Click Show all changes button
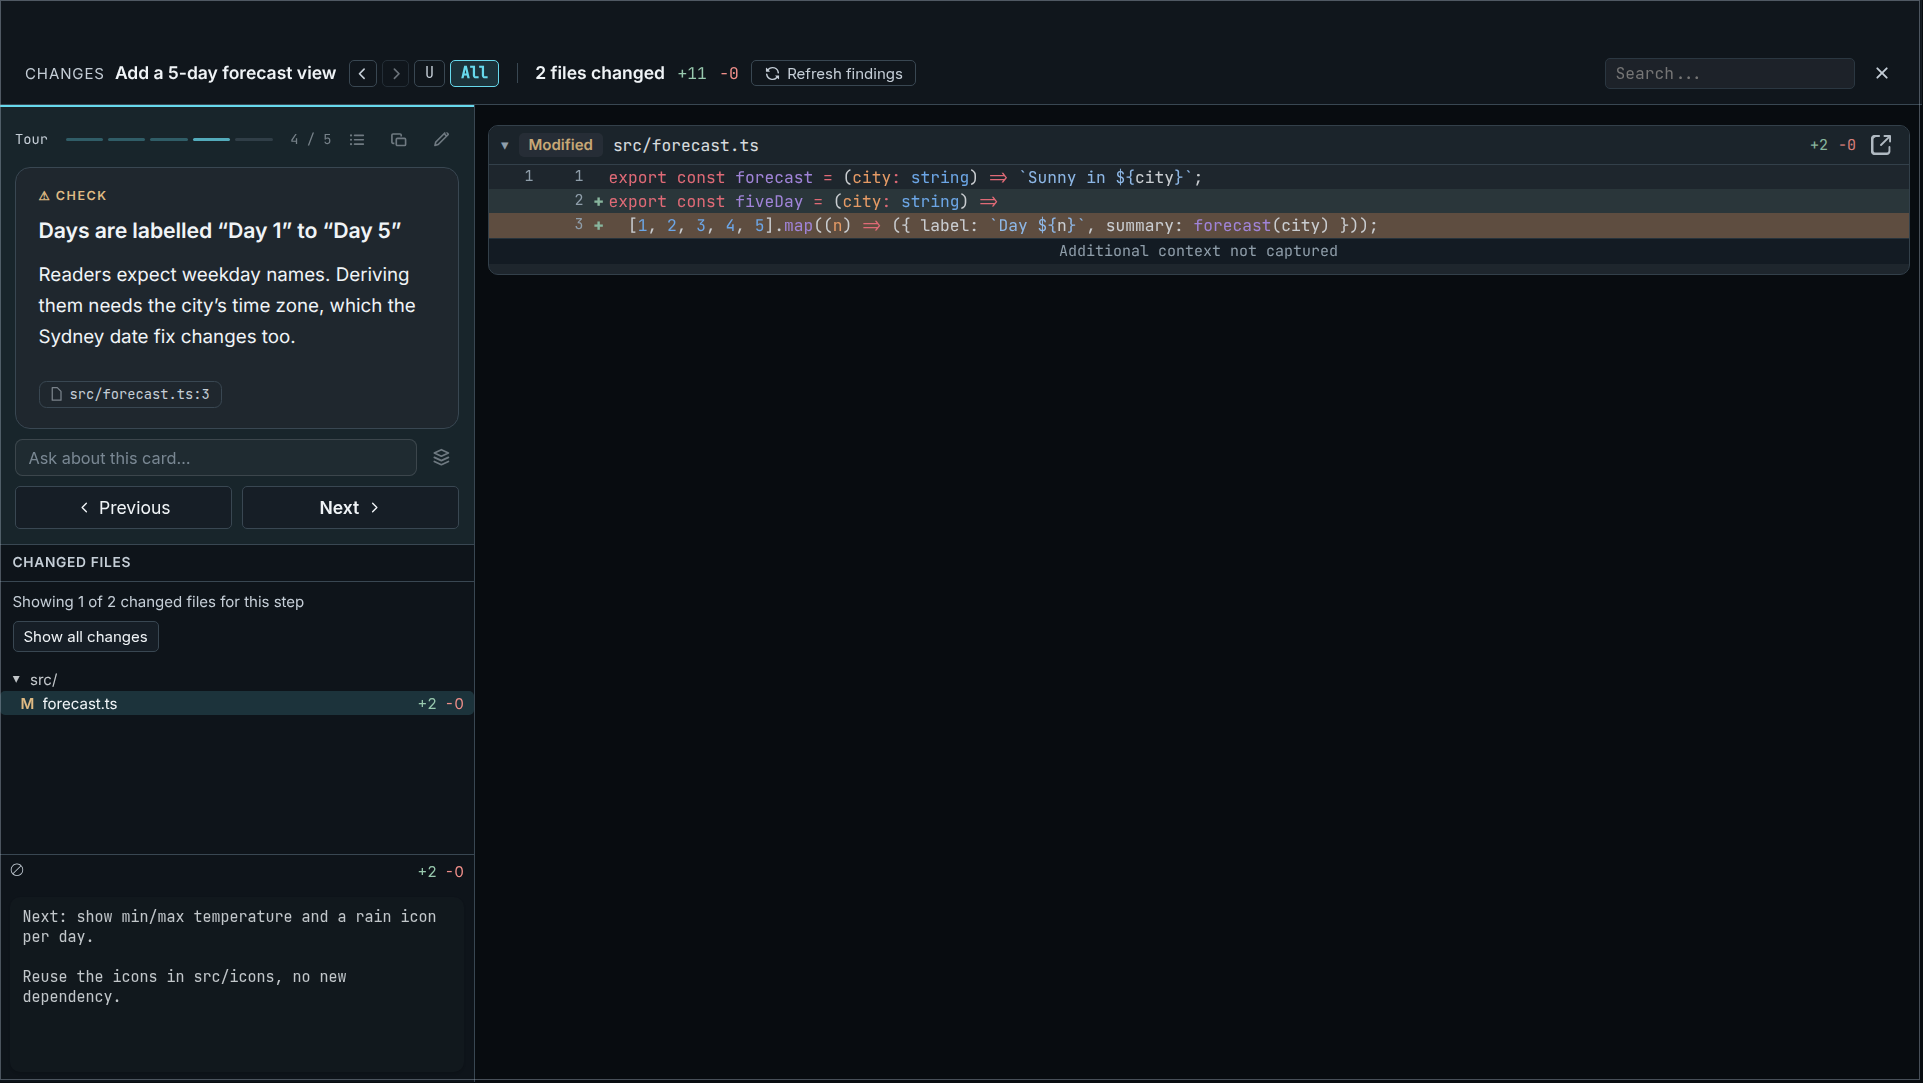 pyautogui.click(x=85, y=637)
